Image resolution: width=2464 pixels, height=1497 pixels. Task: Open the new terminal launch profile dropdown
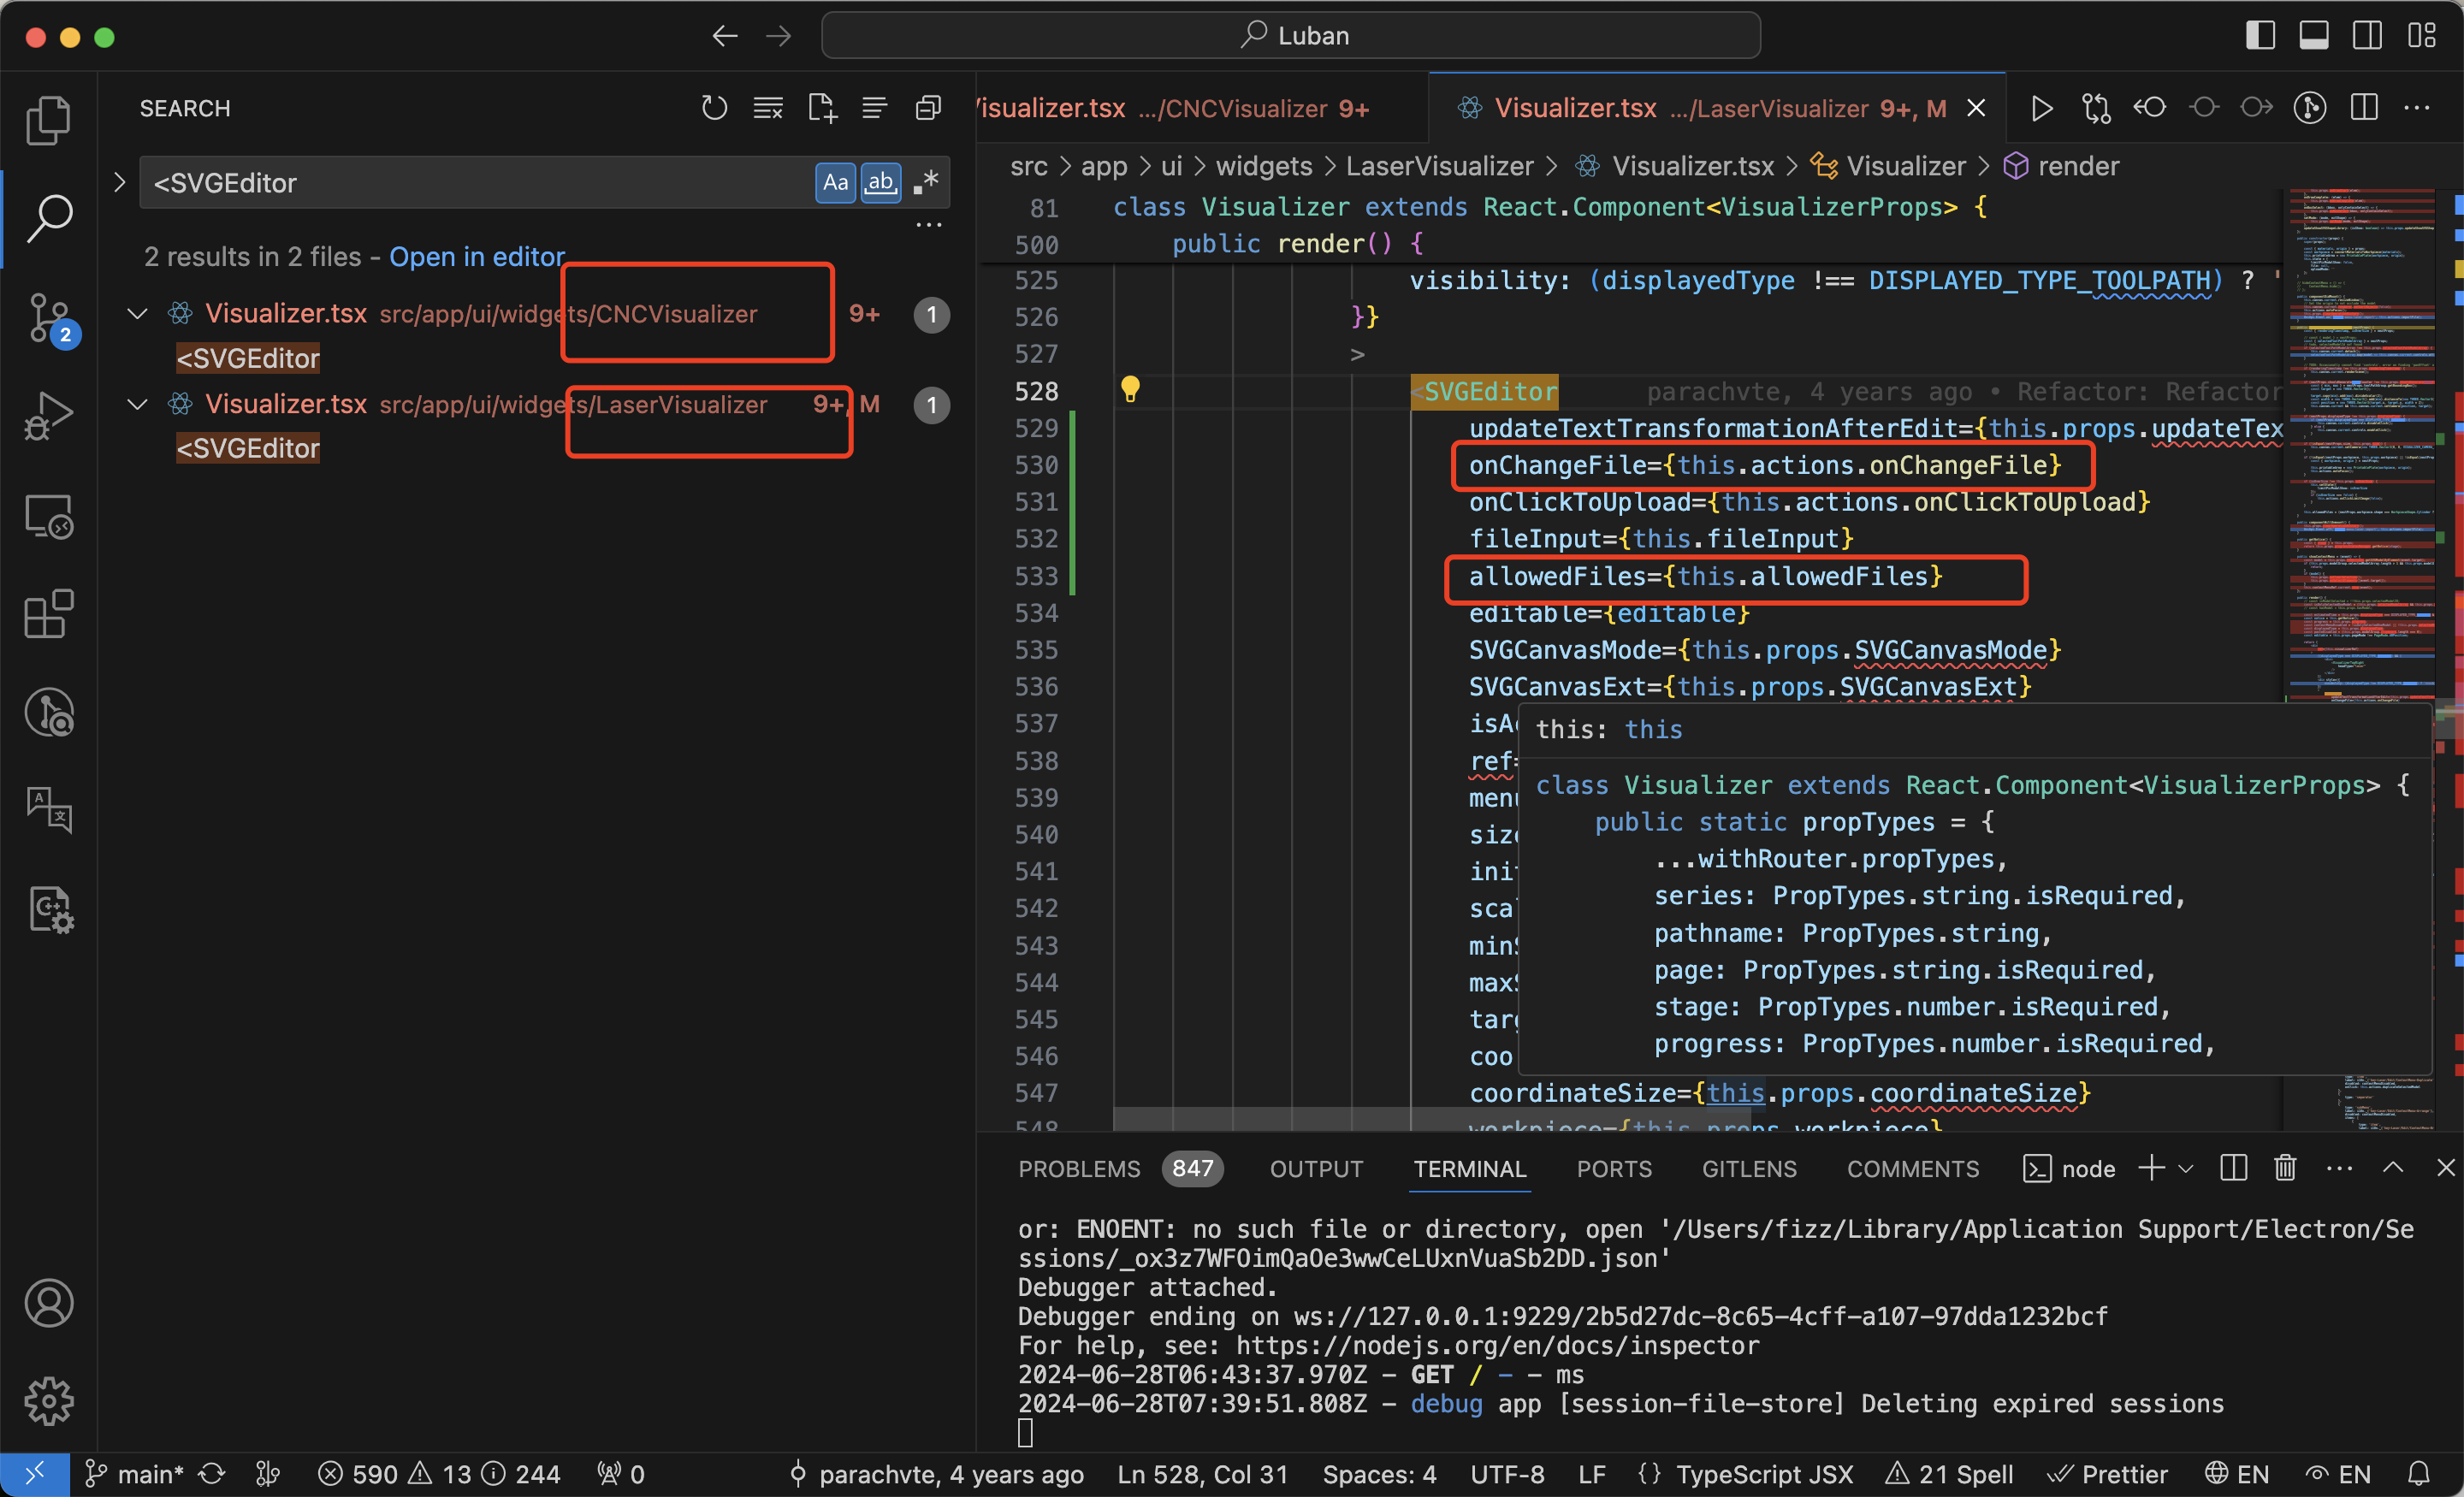[x=2186, y=1168]
